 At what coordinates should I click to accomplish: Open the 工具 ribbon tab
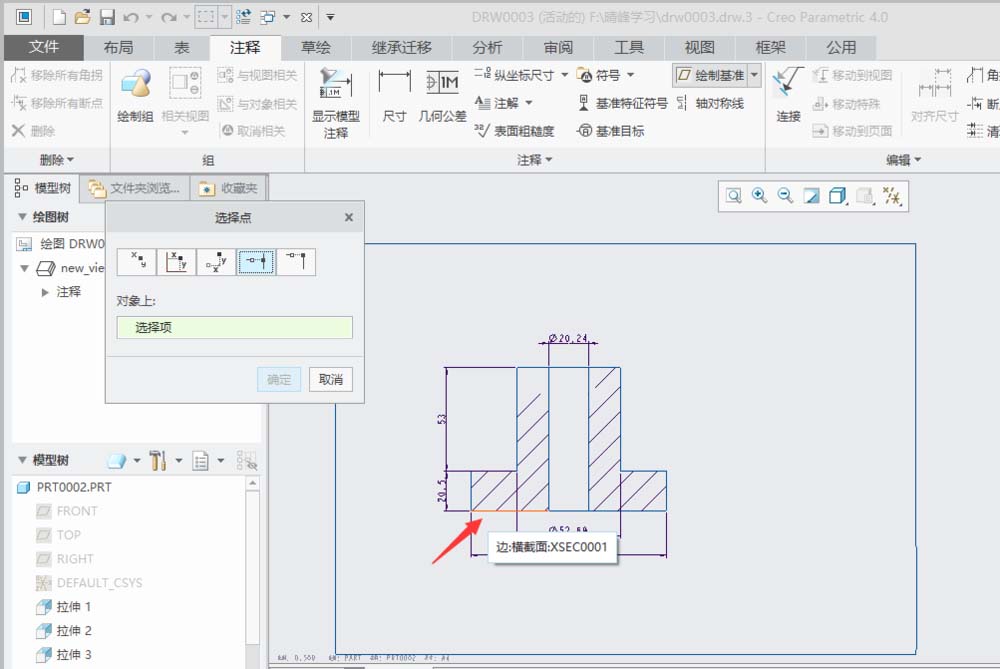629,47
